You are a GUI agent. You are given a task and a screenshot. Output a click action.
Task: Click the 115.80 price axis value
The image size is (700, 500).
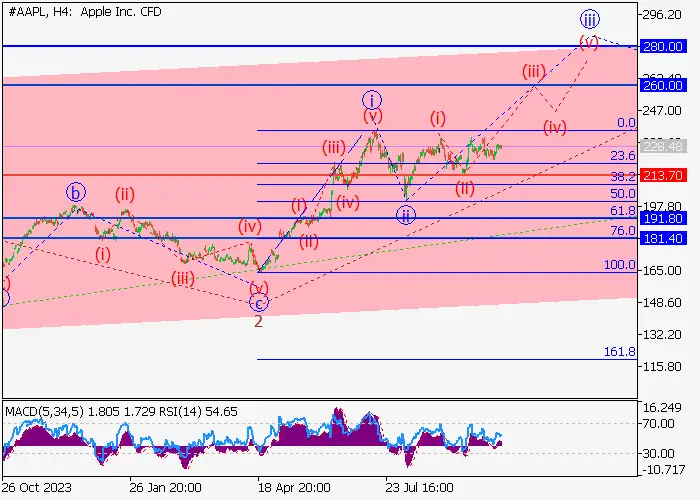tap(662, 367)
